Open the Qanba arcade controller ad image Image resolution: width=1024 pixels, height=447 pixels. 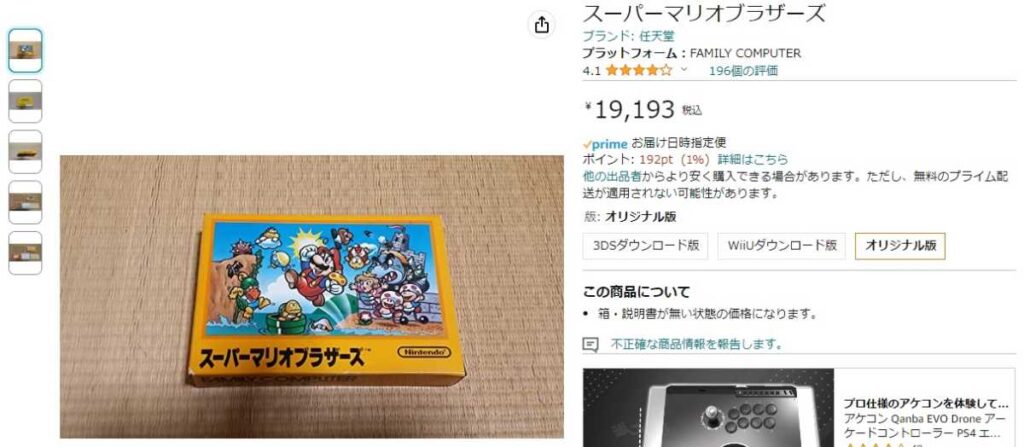click(x=709, y=408)
